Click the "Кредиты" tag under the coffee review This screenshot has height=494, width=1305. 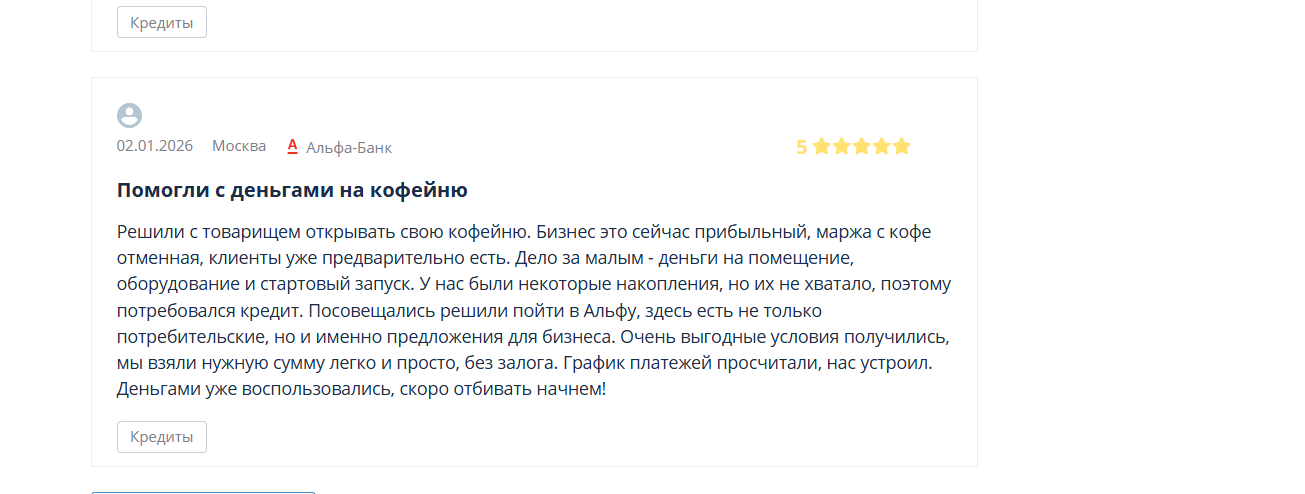tap(161, 437)
